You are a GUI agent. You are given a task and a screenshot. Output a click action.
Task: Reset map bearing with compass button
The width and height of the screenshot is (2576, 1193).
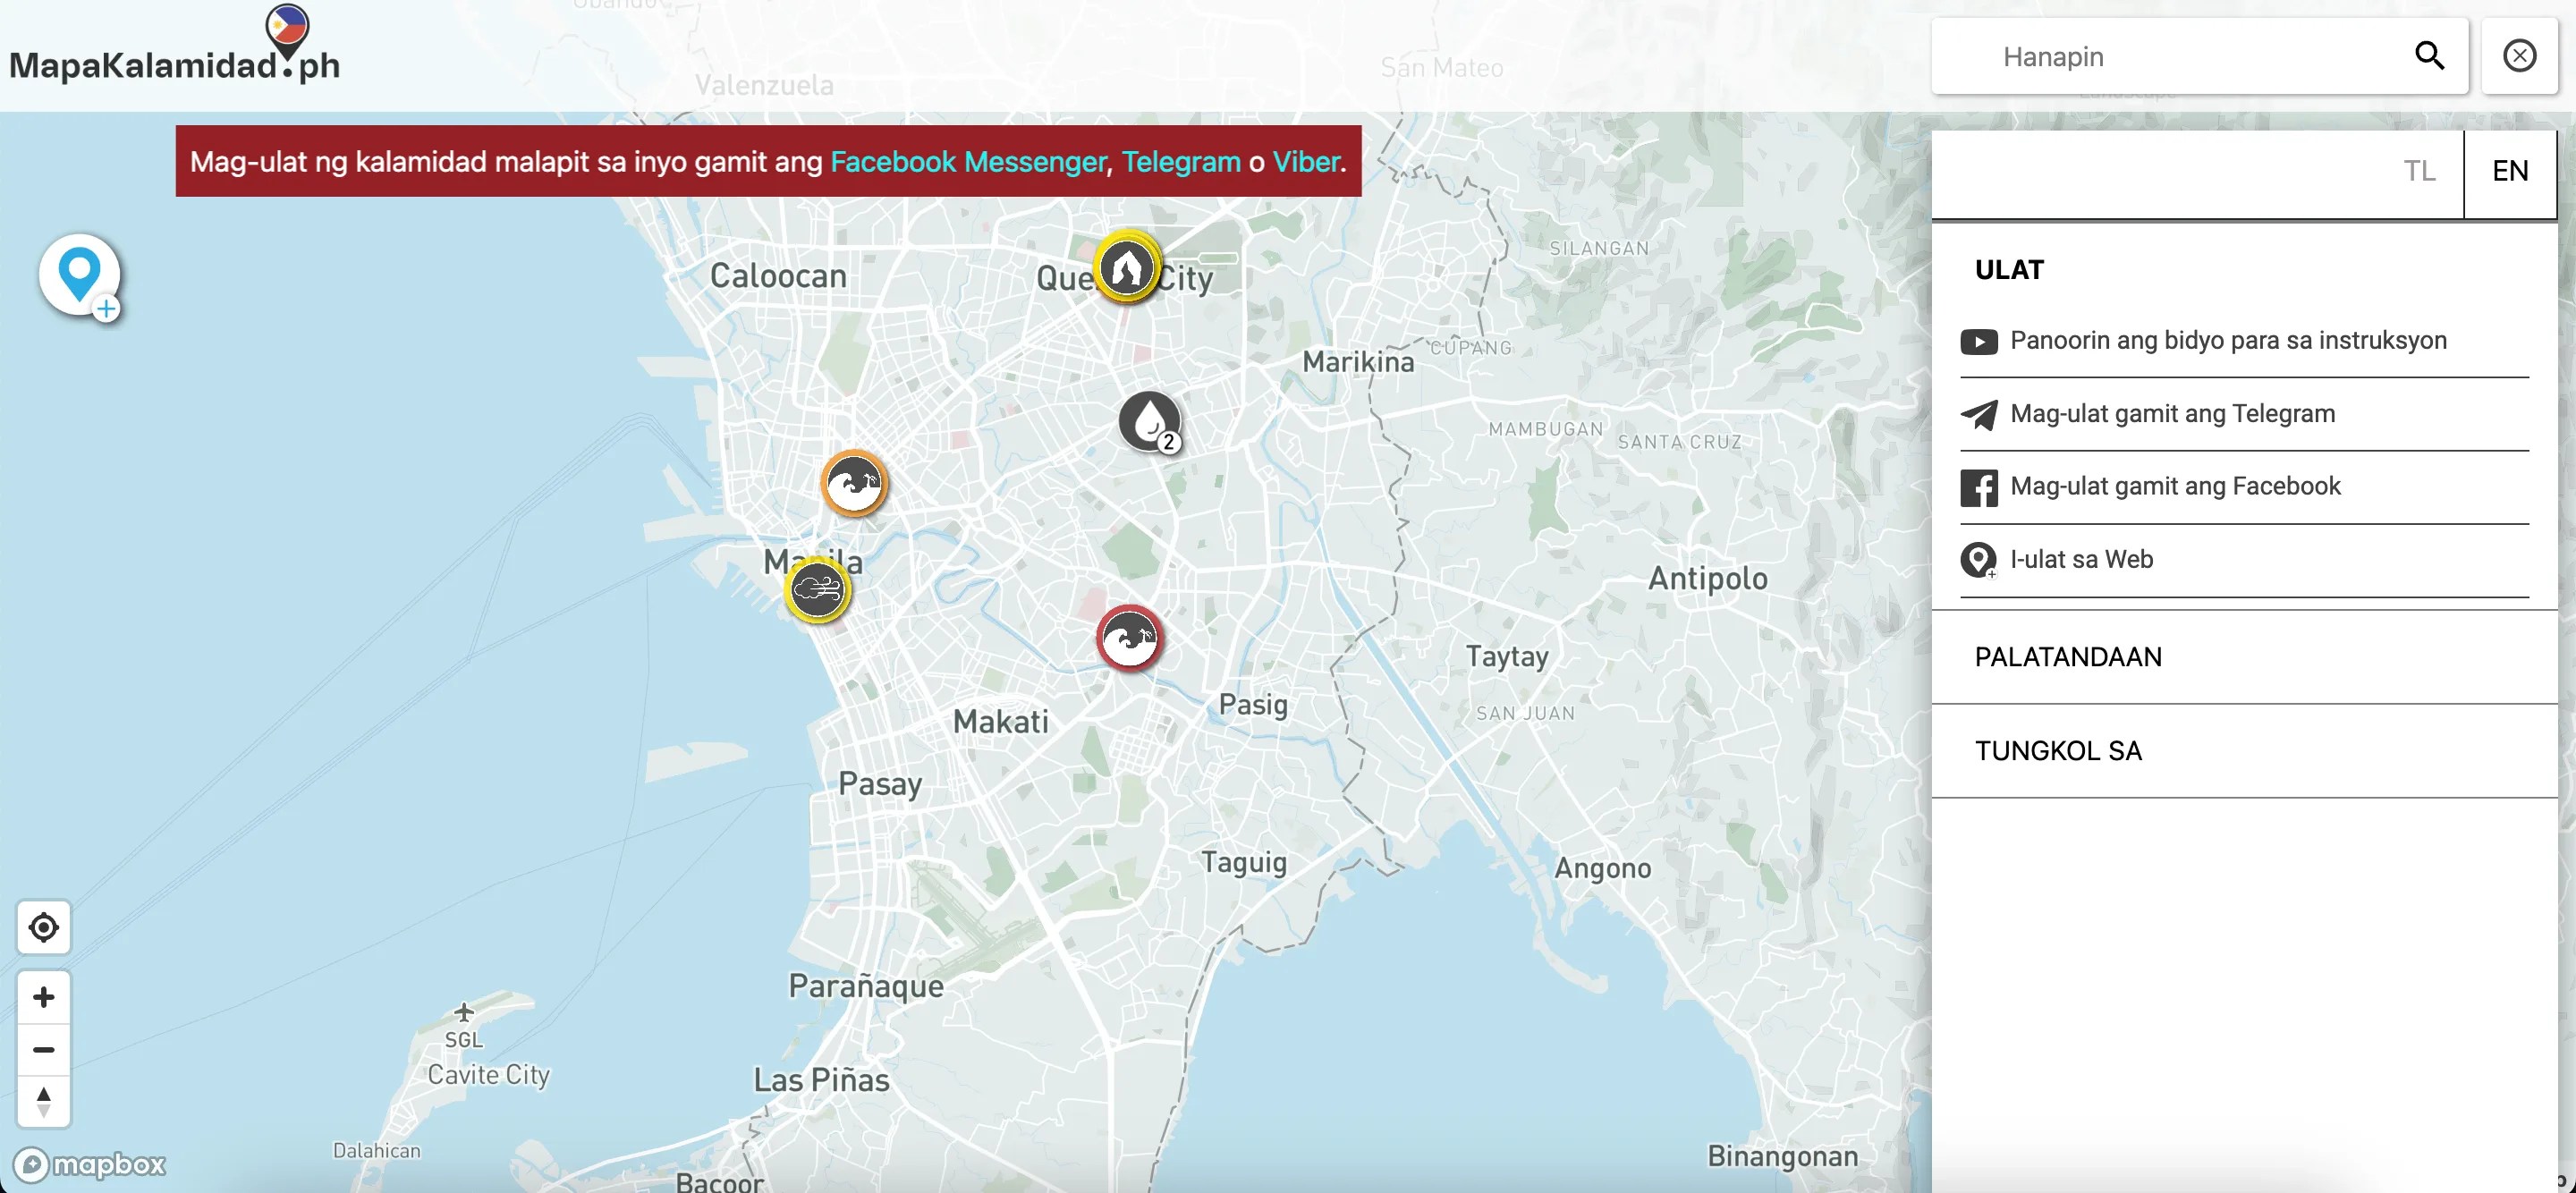[43, 1101]
